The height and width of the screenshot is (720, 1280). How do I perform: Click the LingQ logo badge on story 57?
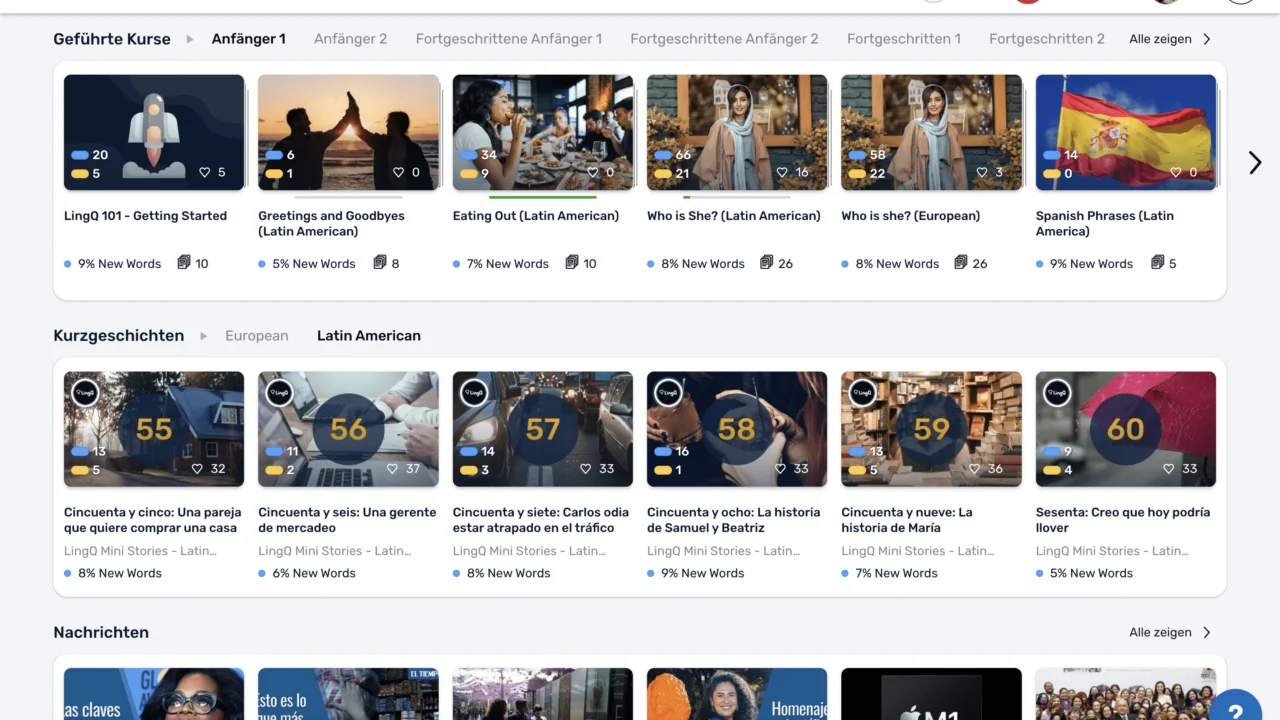point(474,393)
